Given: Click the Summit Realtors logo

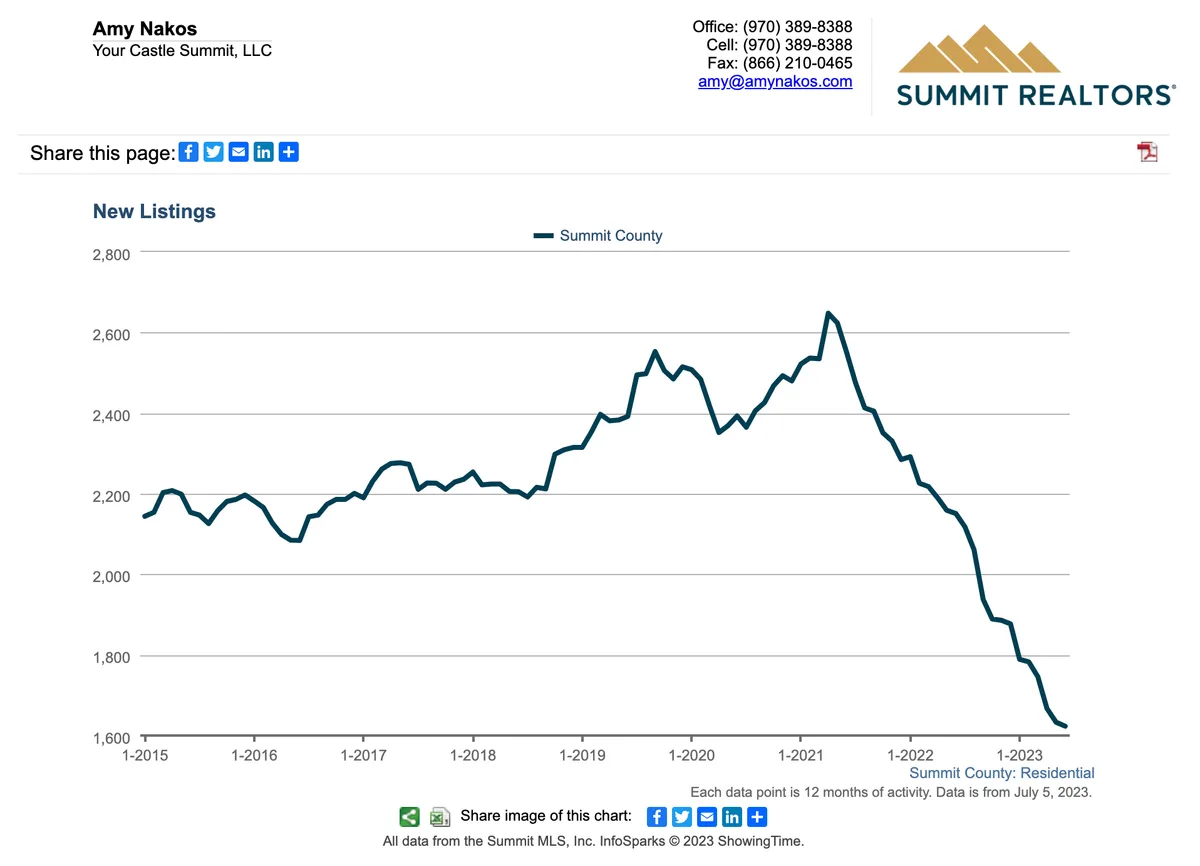Looking at the screenshot, I should click(1035, 66).
